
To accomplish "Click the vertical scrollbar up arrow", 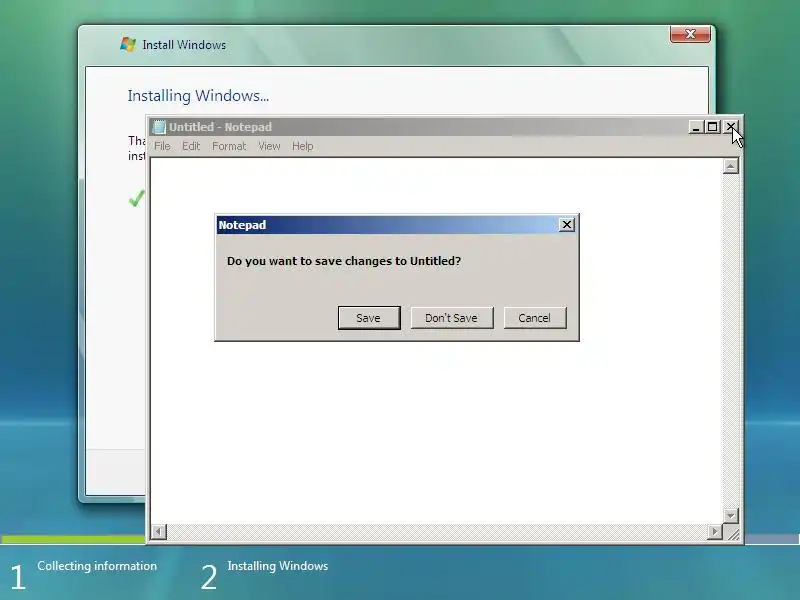I will (x=731, y=166).
